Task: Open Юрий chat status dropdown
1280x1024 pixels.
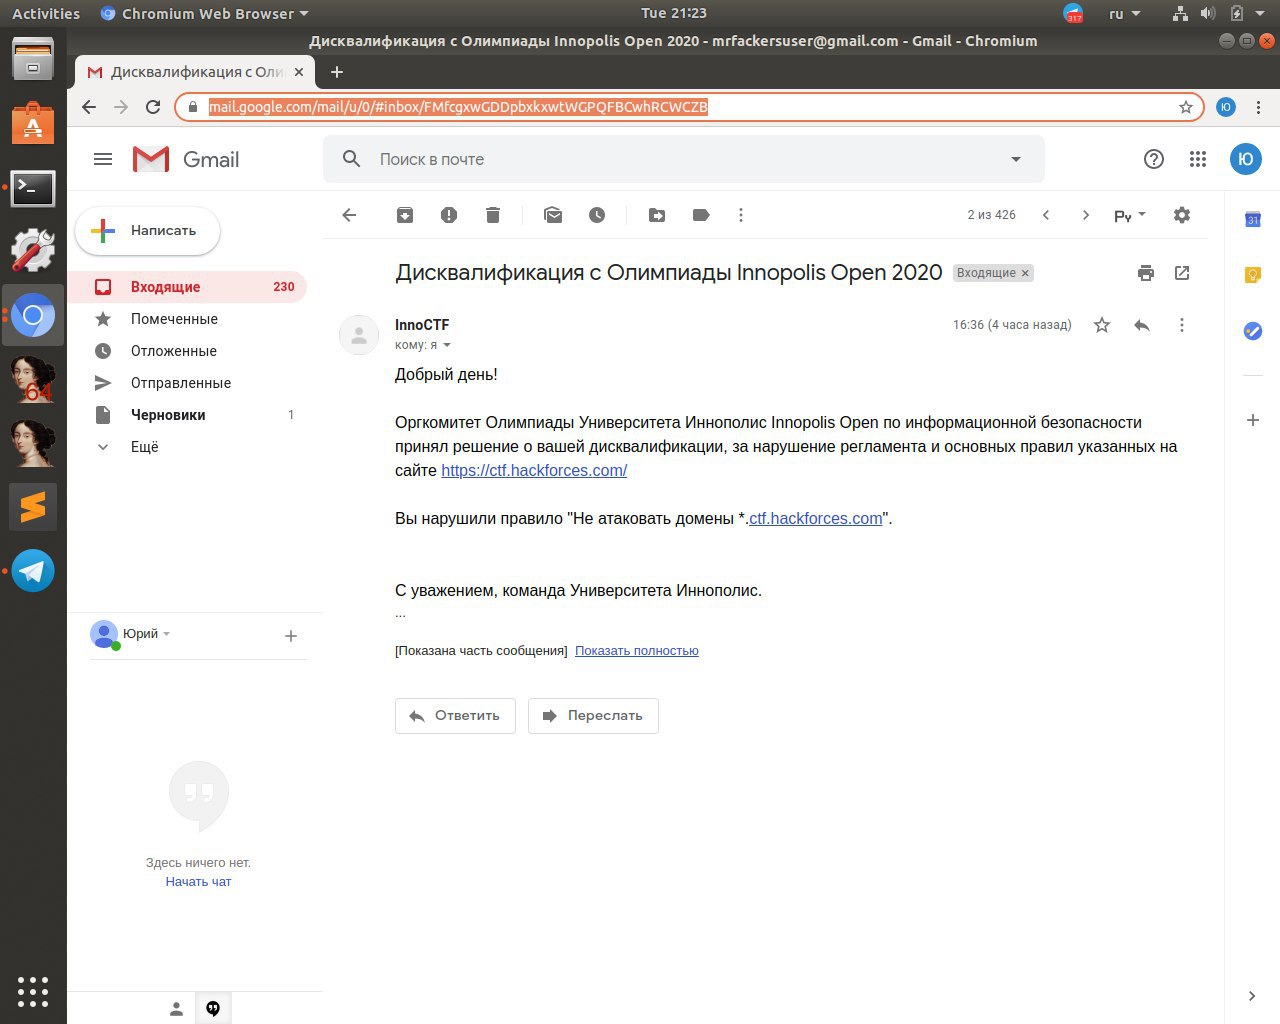Action: coord(166,634)
